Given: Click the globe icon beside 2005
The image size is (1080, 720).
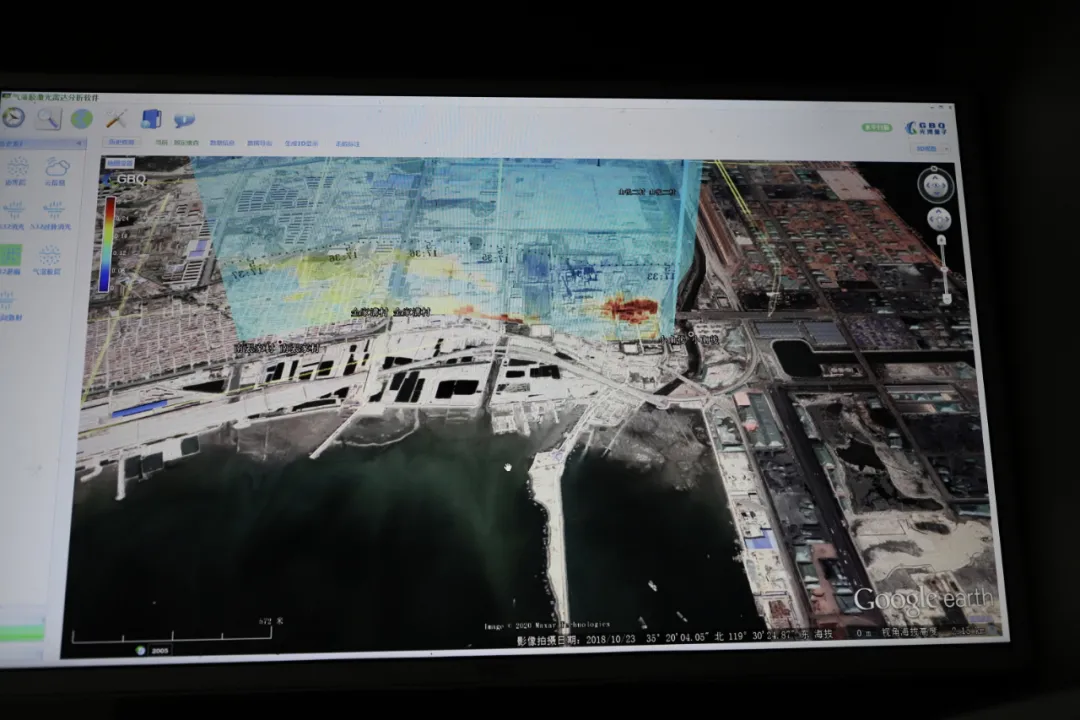Looking at the screenshot, I should pyautogui.click(x=141, y=650).
